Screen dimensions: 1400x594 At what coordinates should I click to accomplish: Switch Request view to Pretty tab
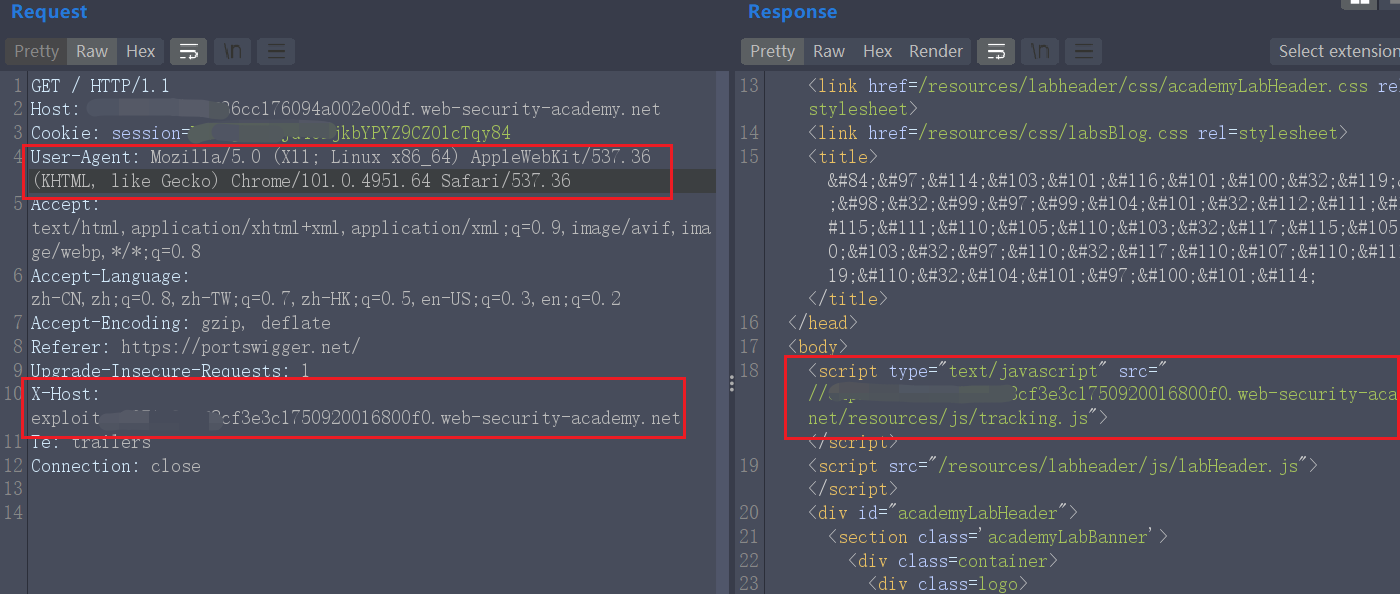pyautogui.click(x=37, y=51)
